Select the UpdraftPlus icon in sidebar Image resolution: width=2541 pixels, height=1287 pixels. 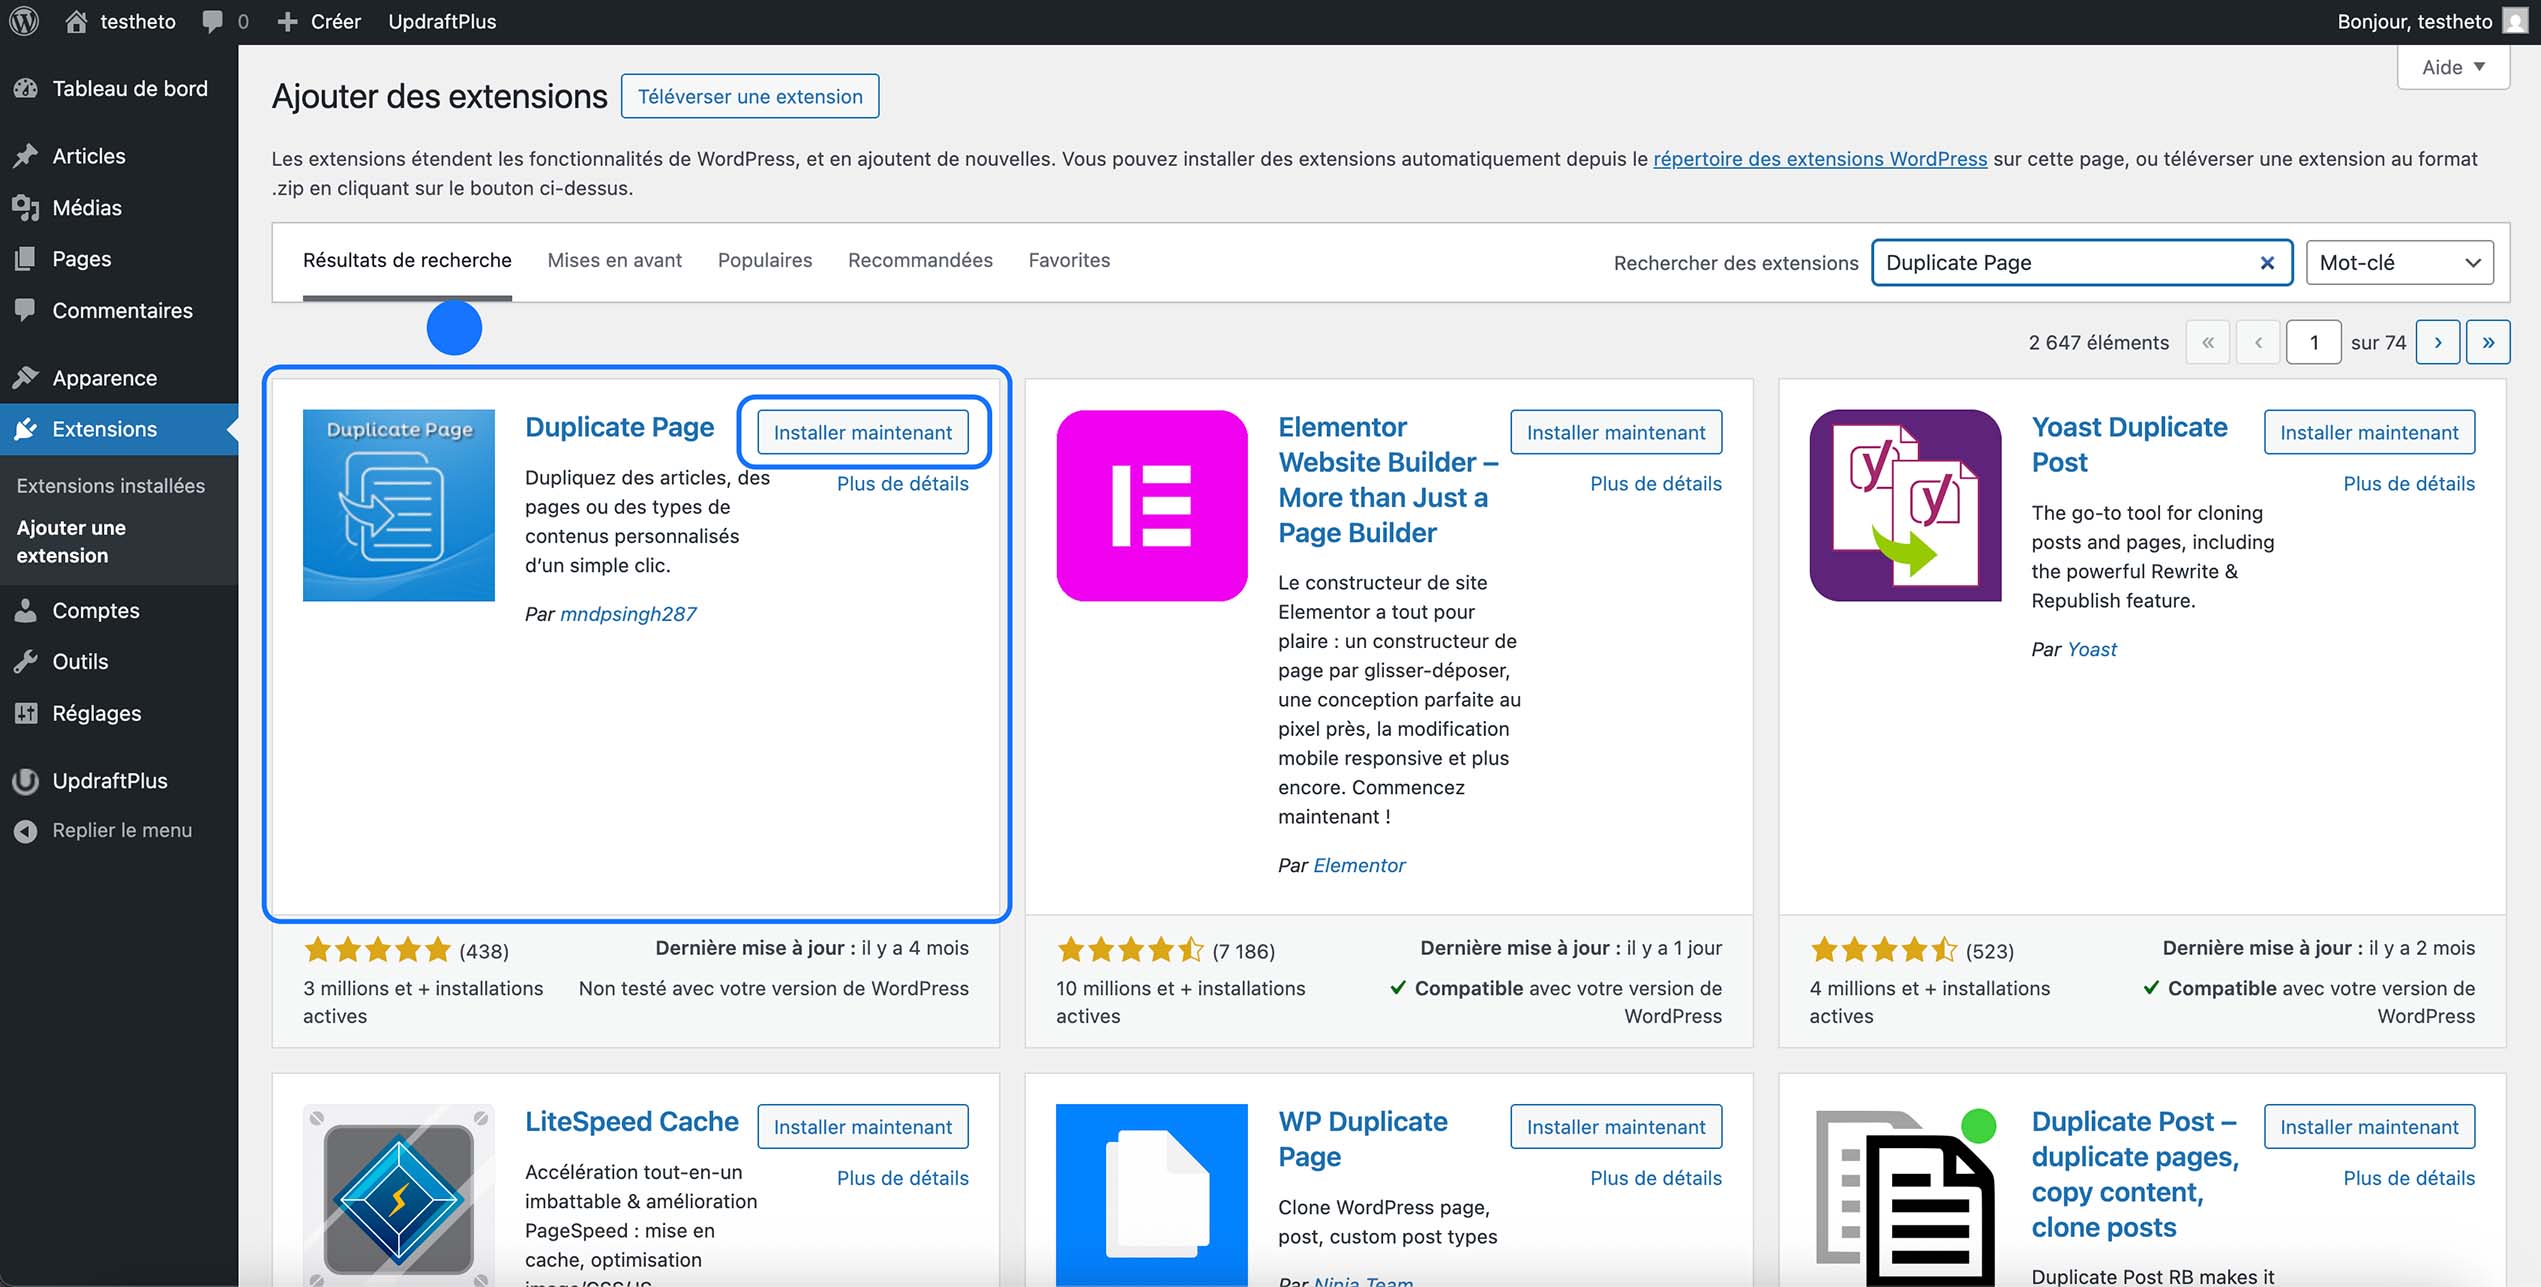click(x=27, y=781)
